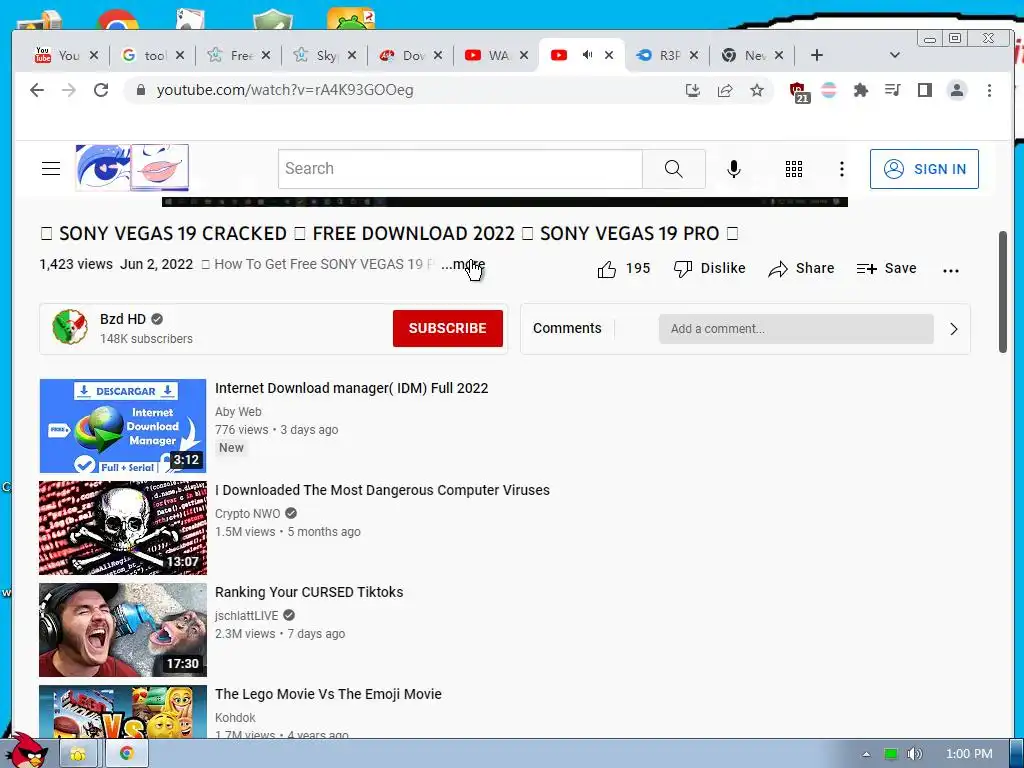Image resolution: width=1024 pixels, height=768 pixels.
Task: Bookmark this page with the star icon
Action: tap(757, 90)
